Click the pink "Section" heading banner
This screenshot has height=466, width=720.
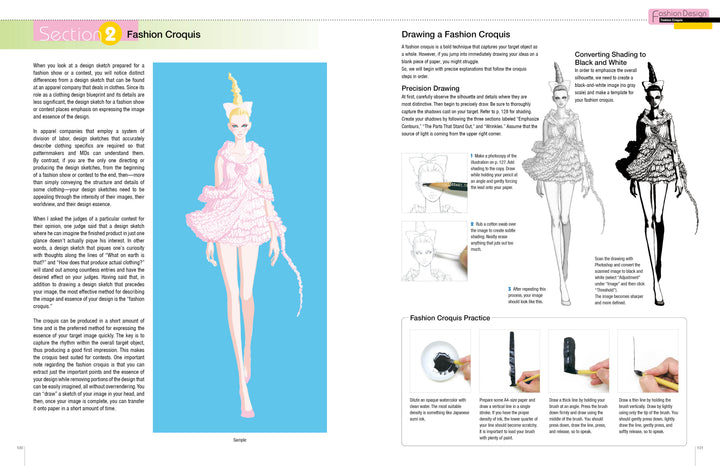[85, 31]
